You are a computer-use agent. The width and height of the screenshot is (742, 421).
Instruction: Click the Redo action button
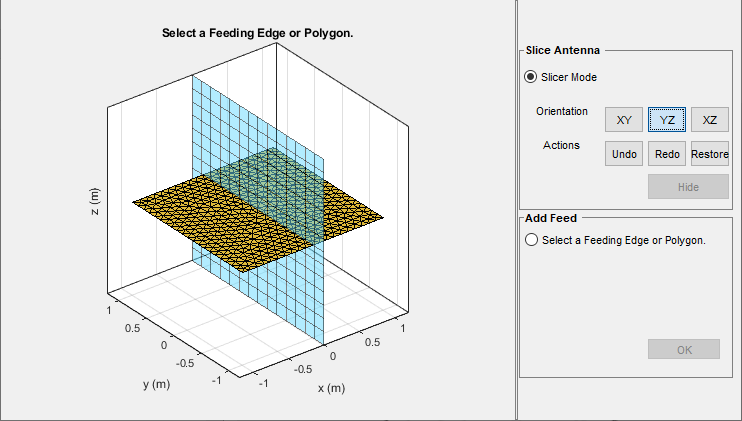(667, 154)
